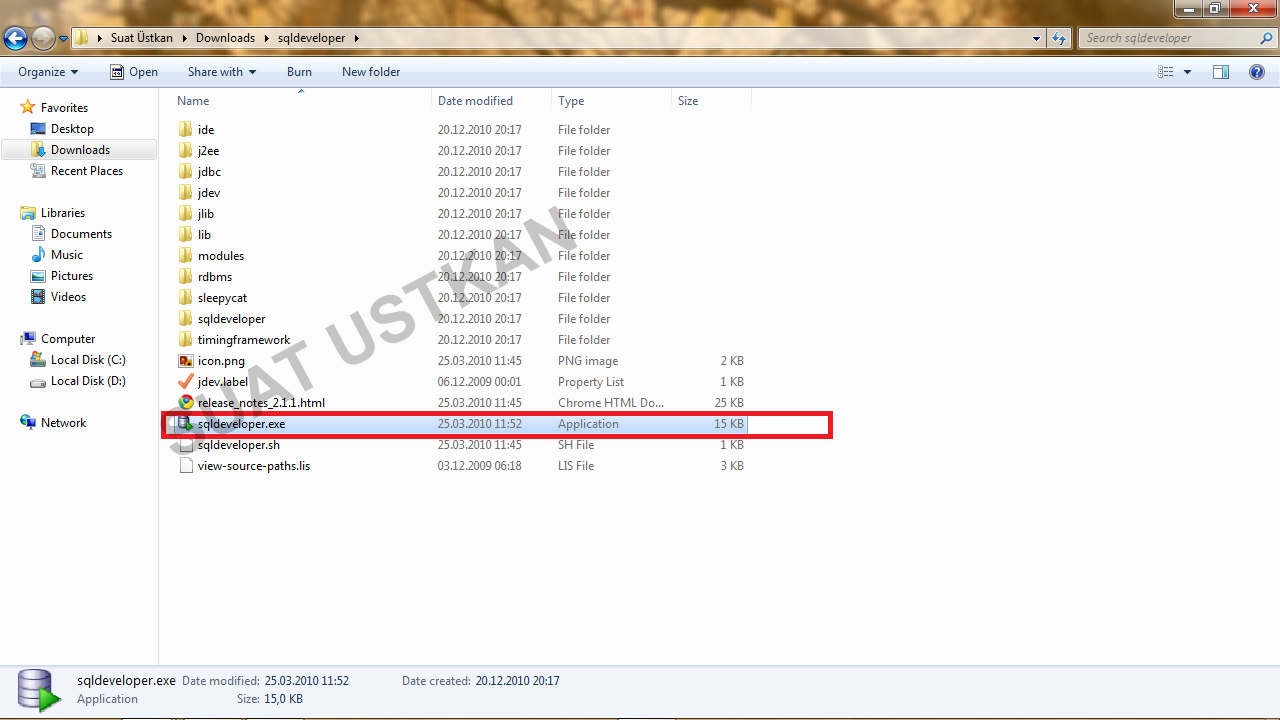Select the sqldeveloper folder icon
The height and width of the screenshot is (720, 1280).
point(185,319)
